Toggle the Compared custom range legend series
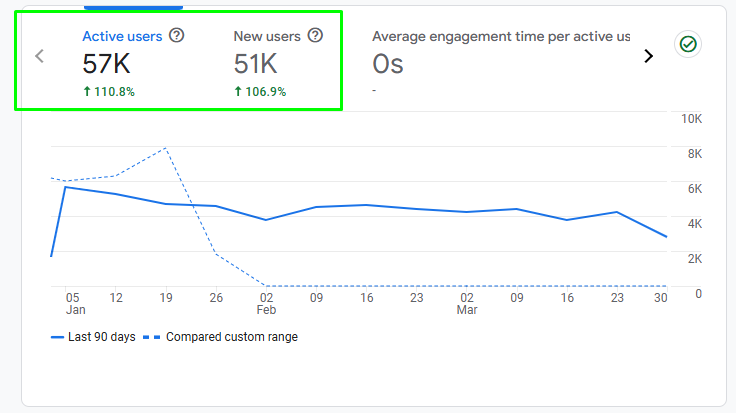 tap(222, 337)
